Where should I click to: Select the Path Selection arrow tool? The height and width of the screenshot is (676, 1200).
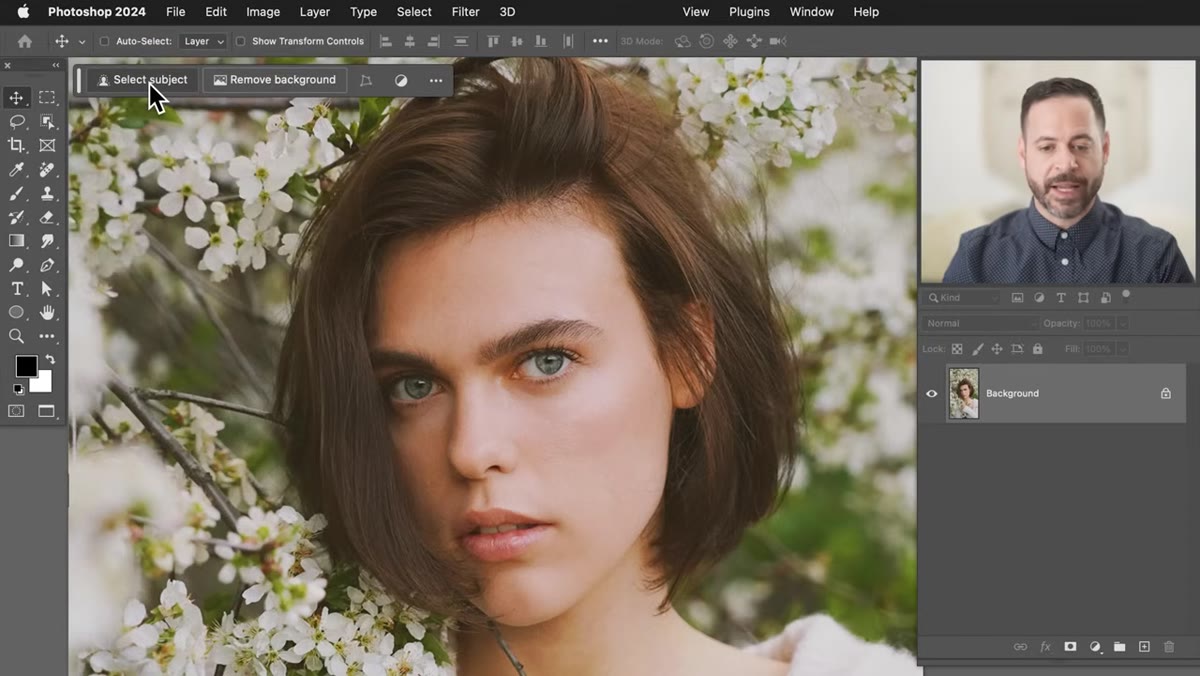tap(47, 289)
